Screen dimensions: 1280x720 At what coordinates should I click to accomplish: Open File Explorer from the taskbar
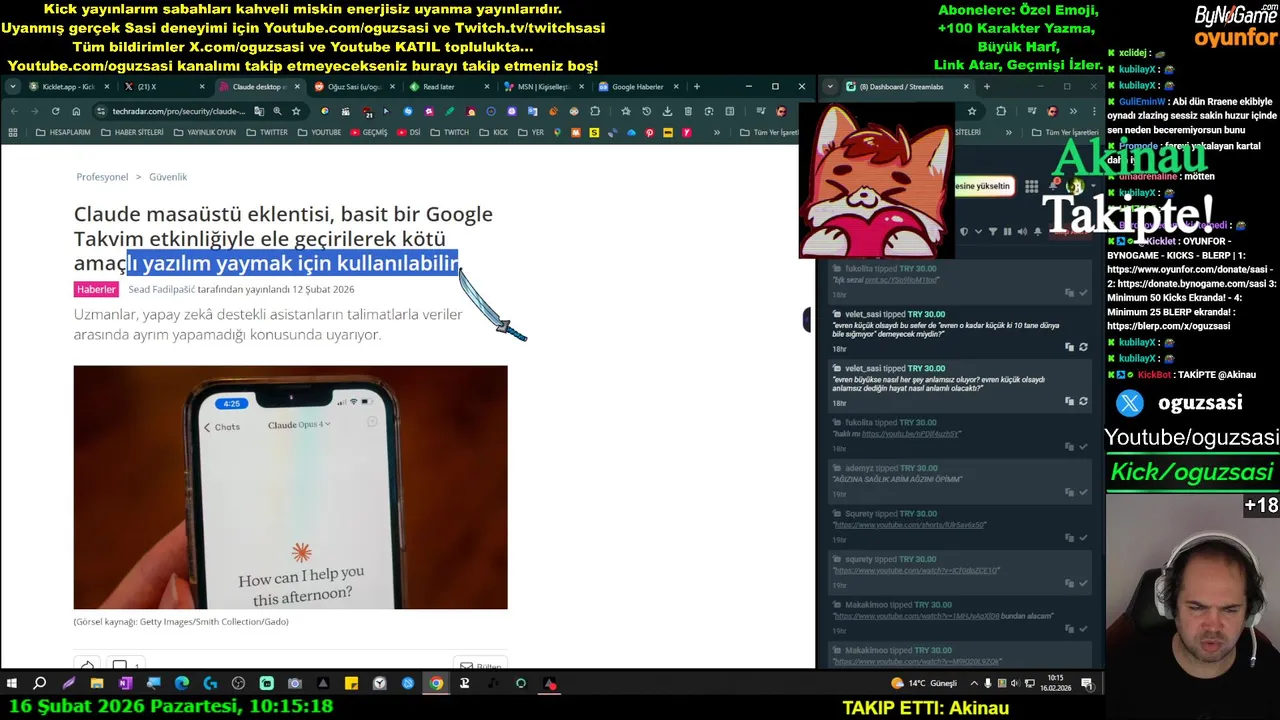pyautogui.click(x=97, y=684)
